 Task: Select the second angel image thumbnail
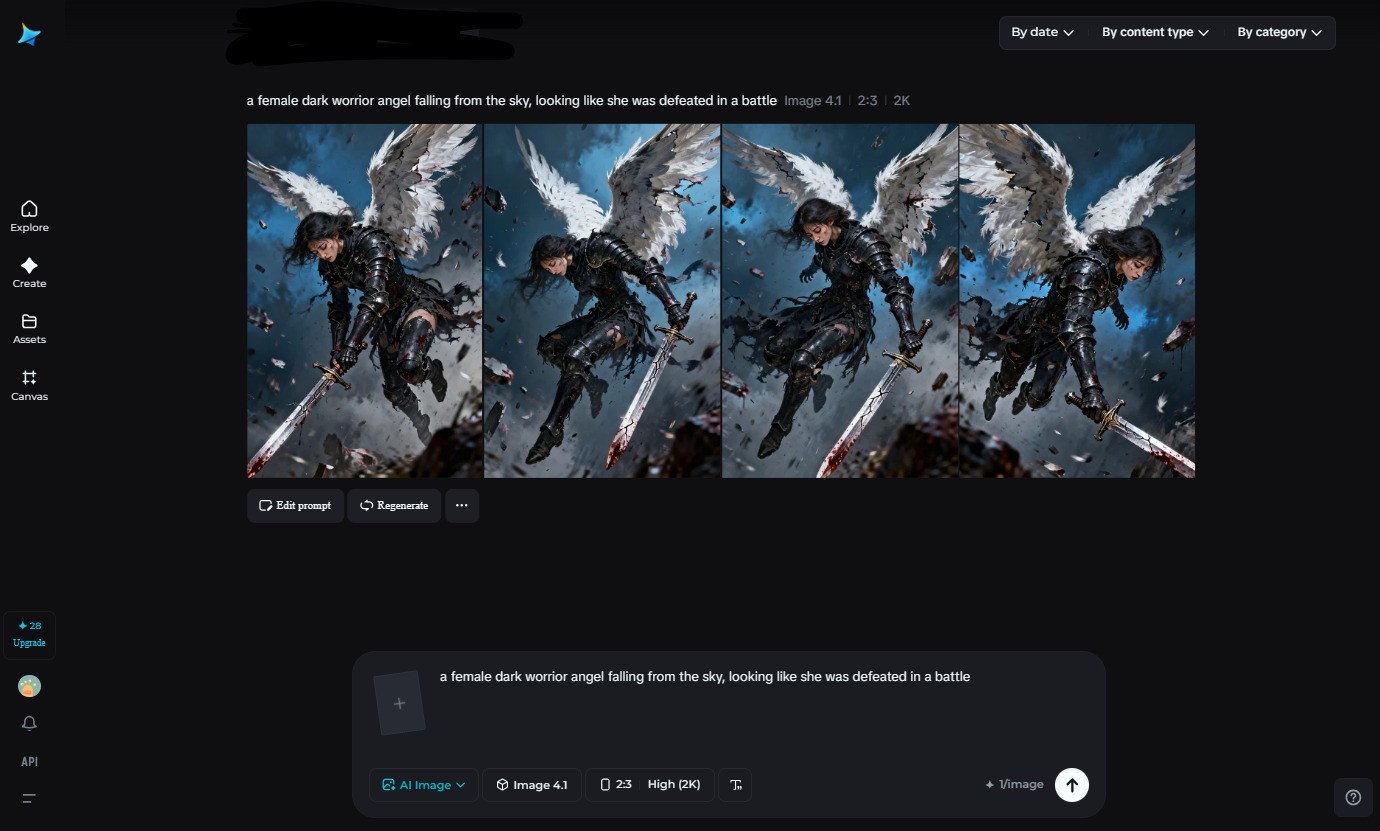pos(602,300)
